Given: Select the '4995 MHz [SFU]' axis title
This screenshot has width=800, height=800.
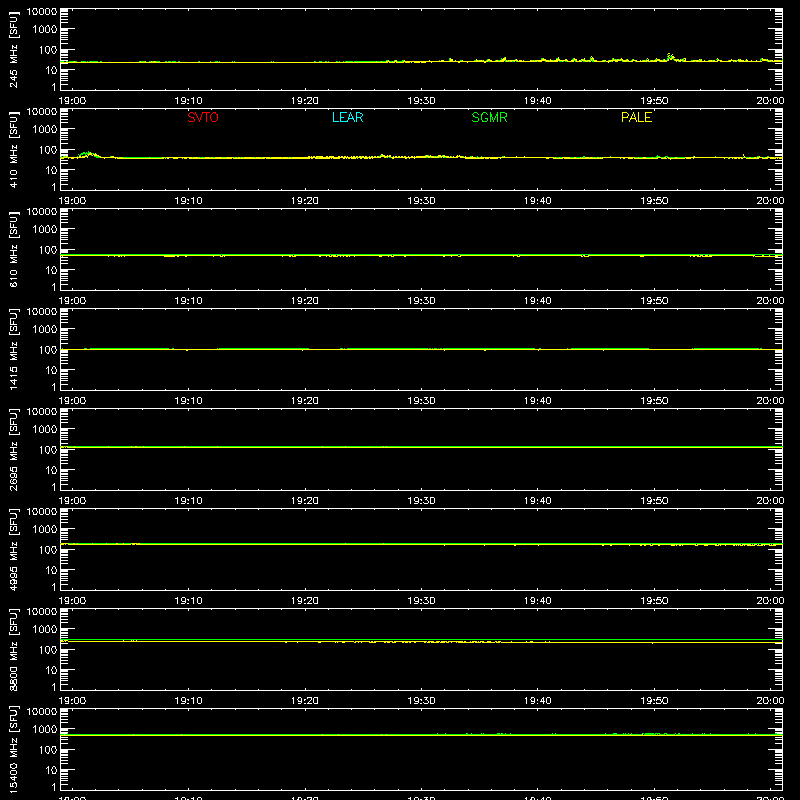Looking at the screenshot, I should (13, 549).
